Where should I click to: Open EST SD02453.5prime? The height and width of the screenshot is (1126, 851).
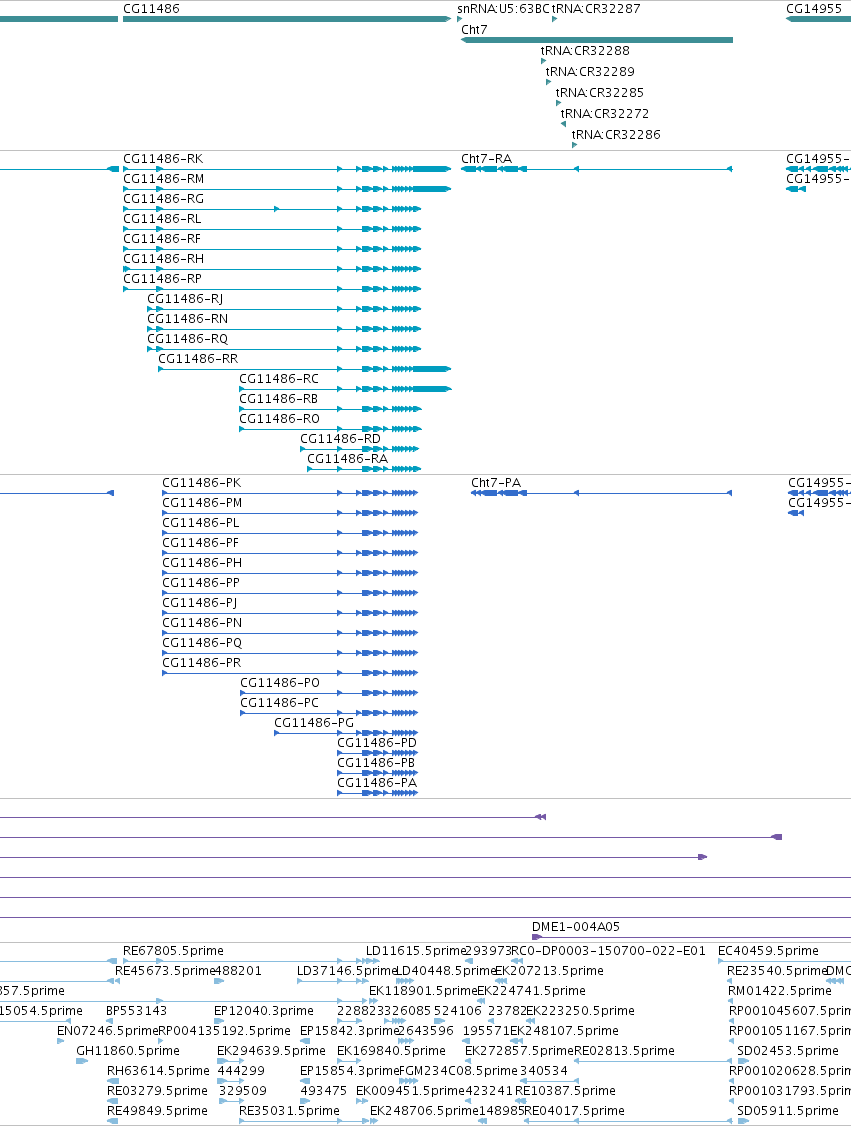[788, 1051]
